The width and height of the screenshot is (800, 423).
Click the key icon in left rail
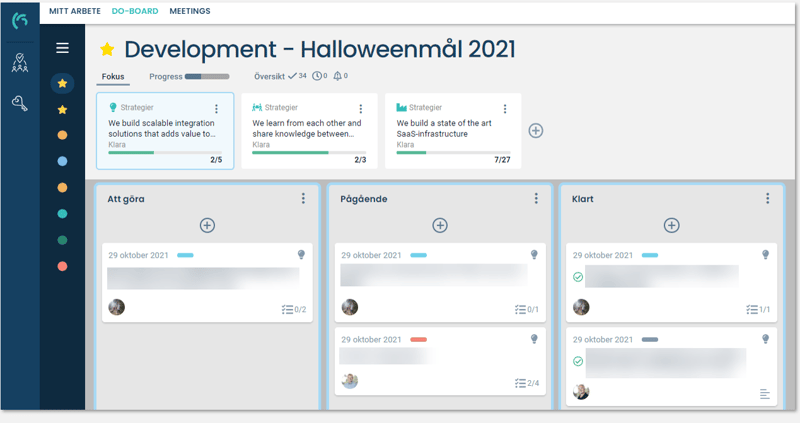tap(19, 102)
